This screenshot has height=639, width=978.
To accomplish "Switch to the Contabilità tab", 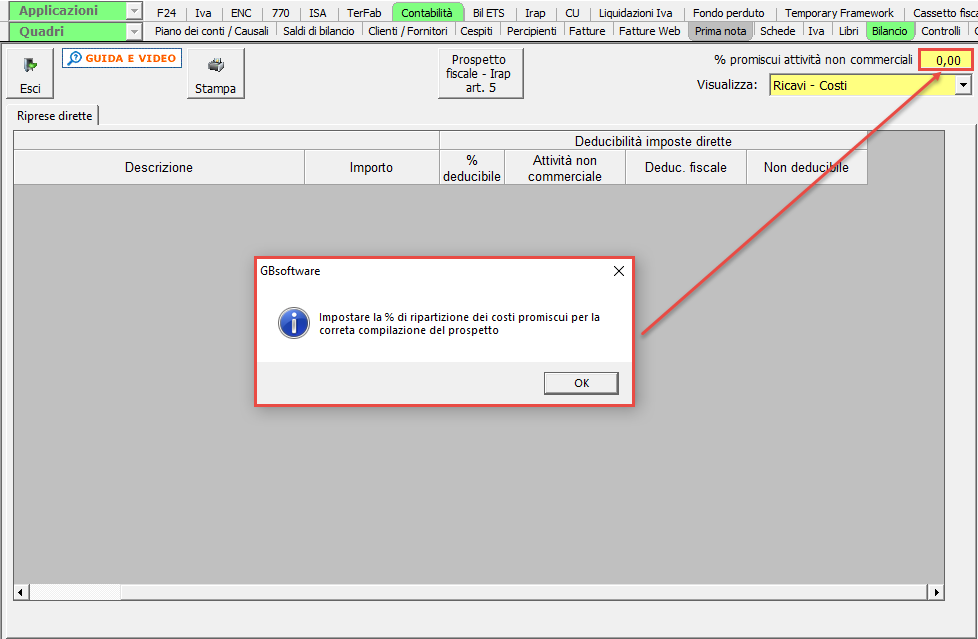I will tap(427, 13).
